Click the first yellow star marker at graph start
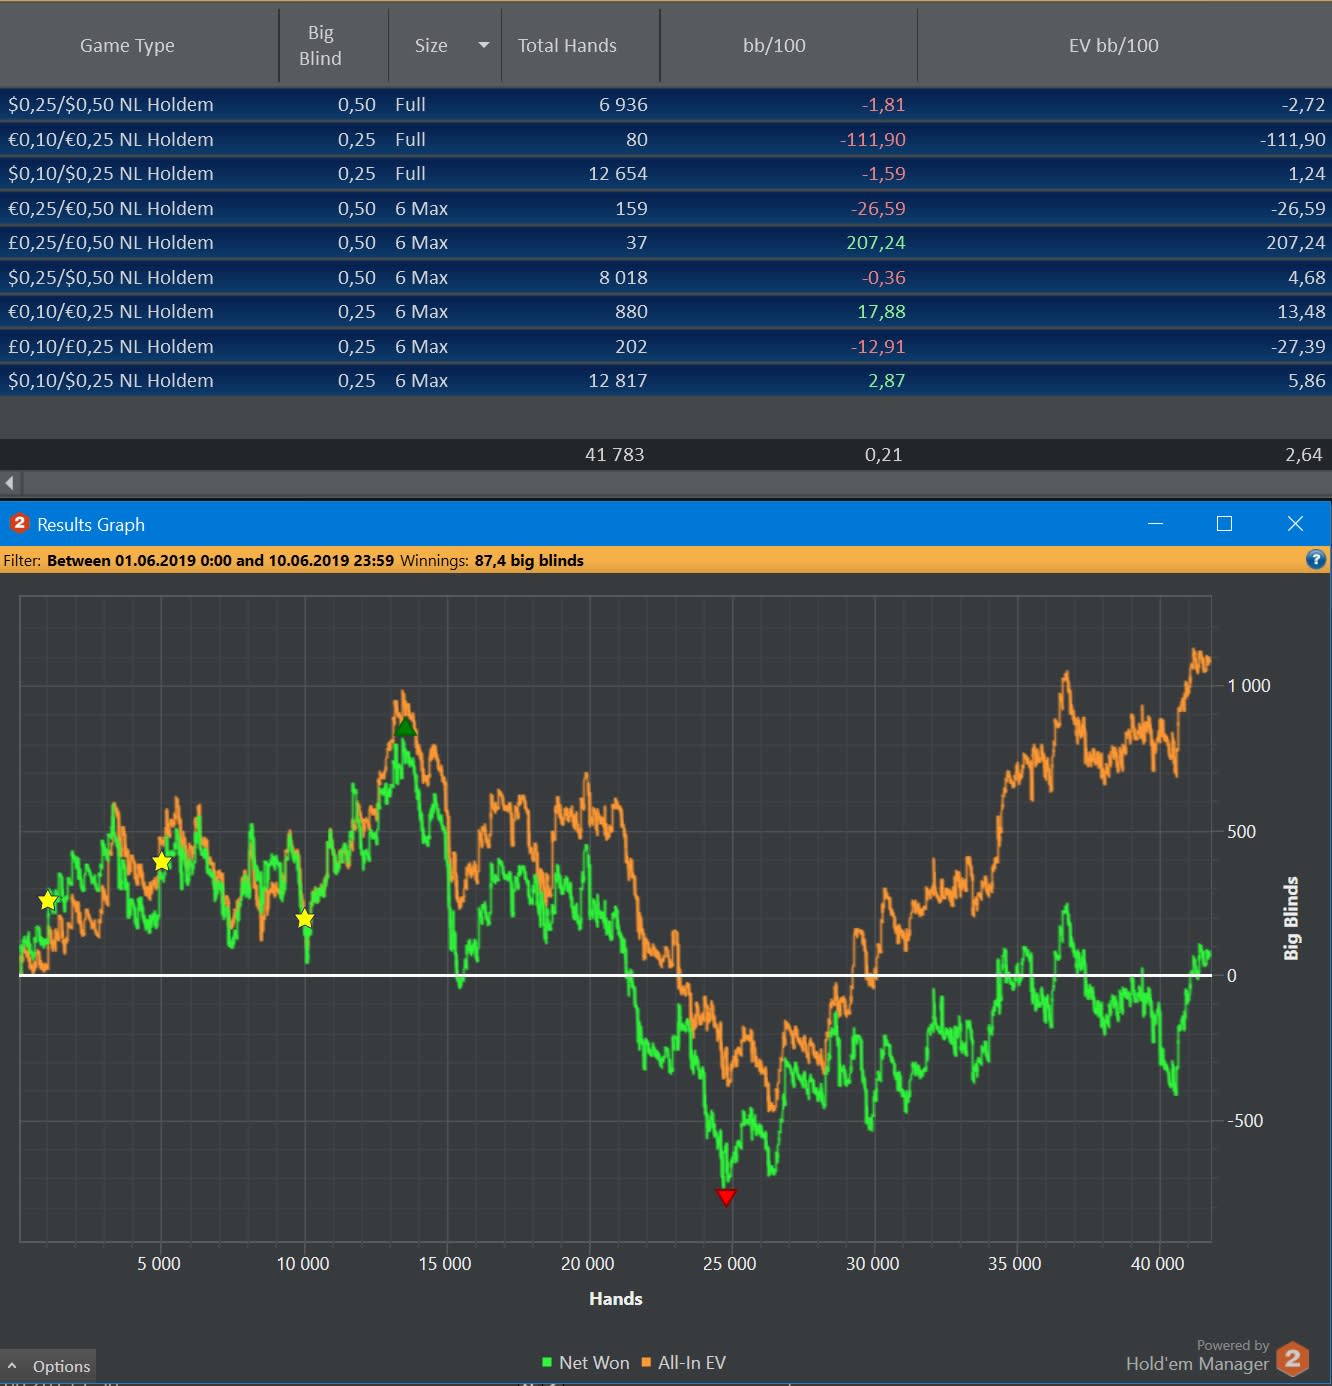This screenshot has height=1386, width=1332. [48, 900]
